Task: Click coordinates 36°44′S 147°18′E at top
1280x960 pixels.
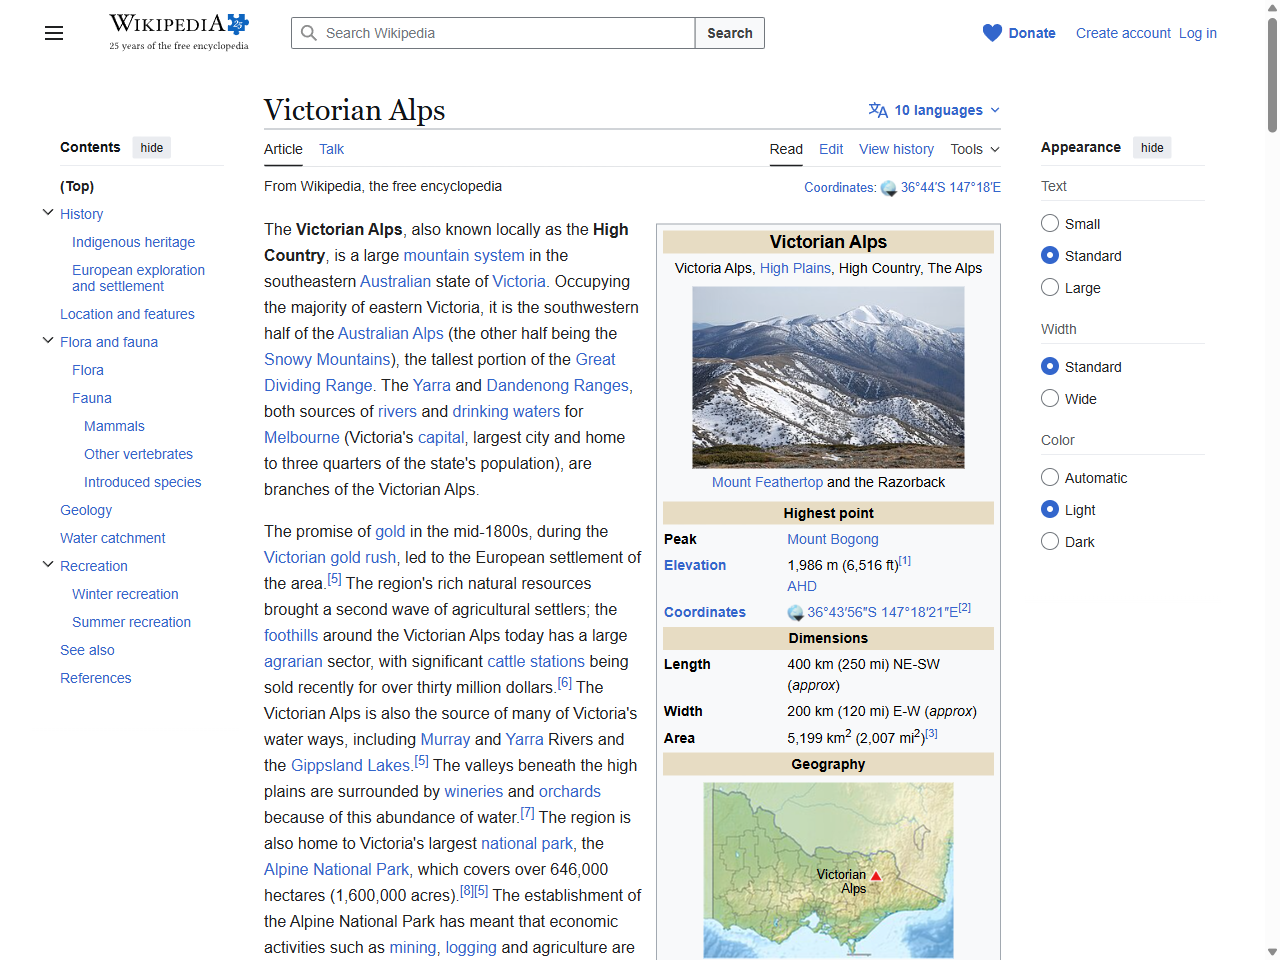Action: (950, 187)
